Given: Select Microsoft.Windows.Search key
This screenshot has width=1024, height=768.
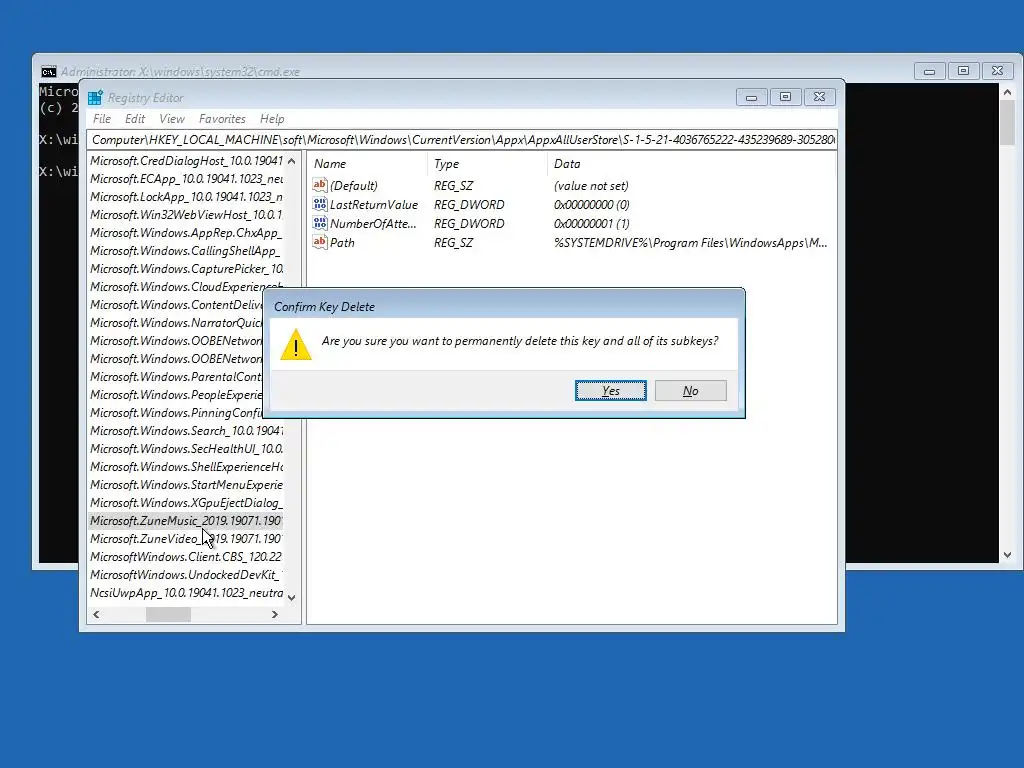Looking at the screenshot, I should 186,431.
